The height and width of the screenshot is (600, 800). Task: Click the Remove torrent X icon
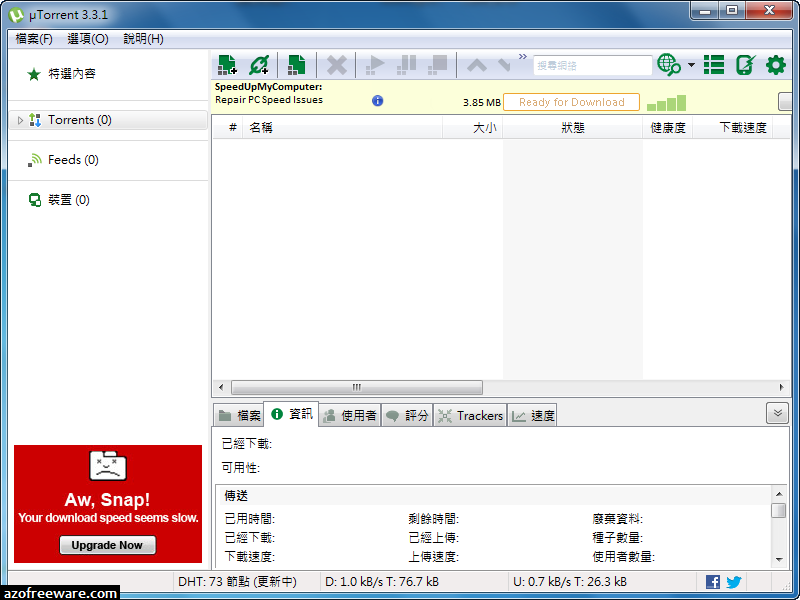[337, 65]
